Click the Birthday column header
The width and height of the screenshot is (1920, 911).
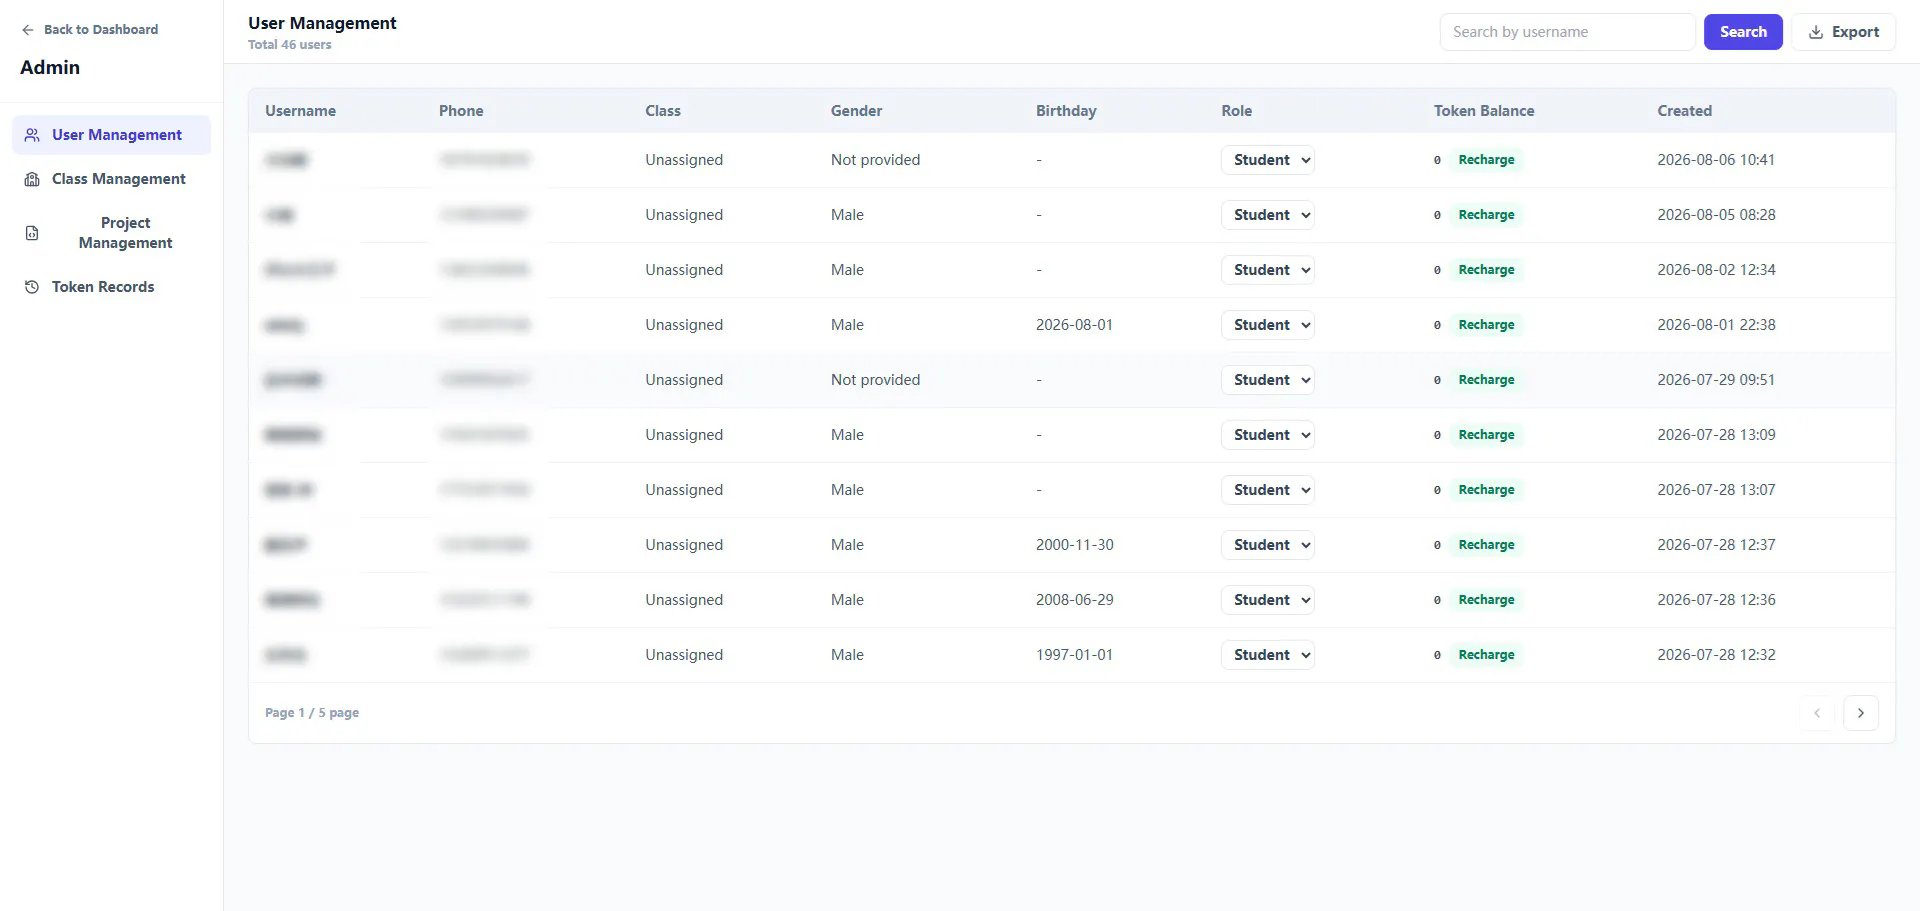click(1066, 111)
